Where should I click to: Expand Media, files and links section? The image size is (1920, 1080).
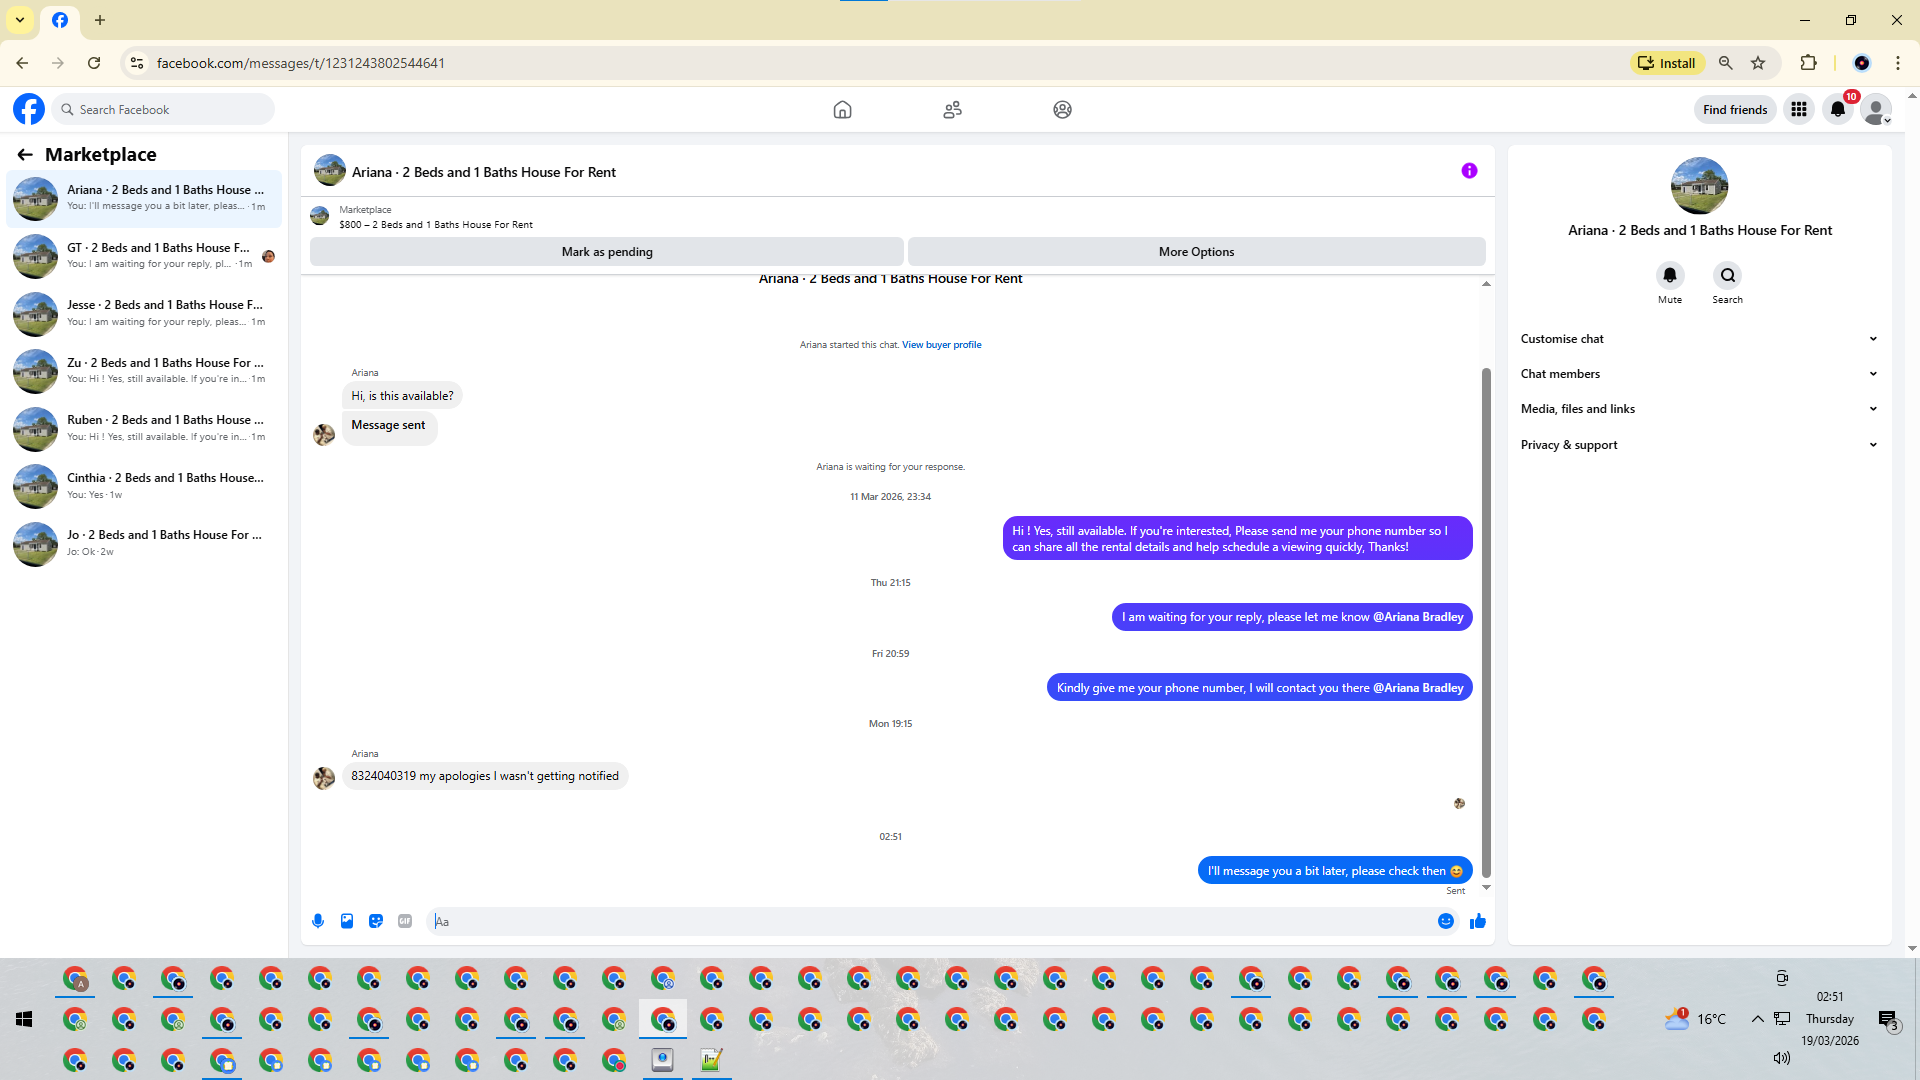pyautogui.click(x=1698, y=409)
